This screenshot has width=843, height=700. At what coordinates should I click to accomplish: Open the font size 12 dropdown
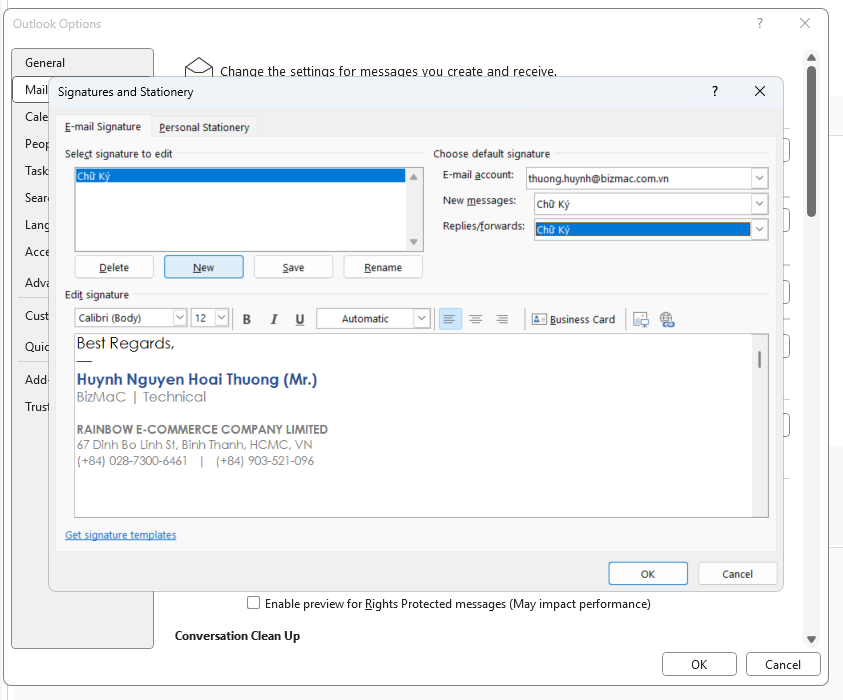point(222,318)
